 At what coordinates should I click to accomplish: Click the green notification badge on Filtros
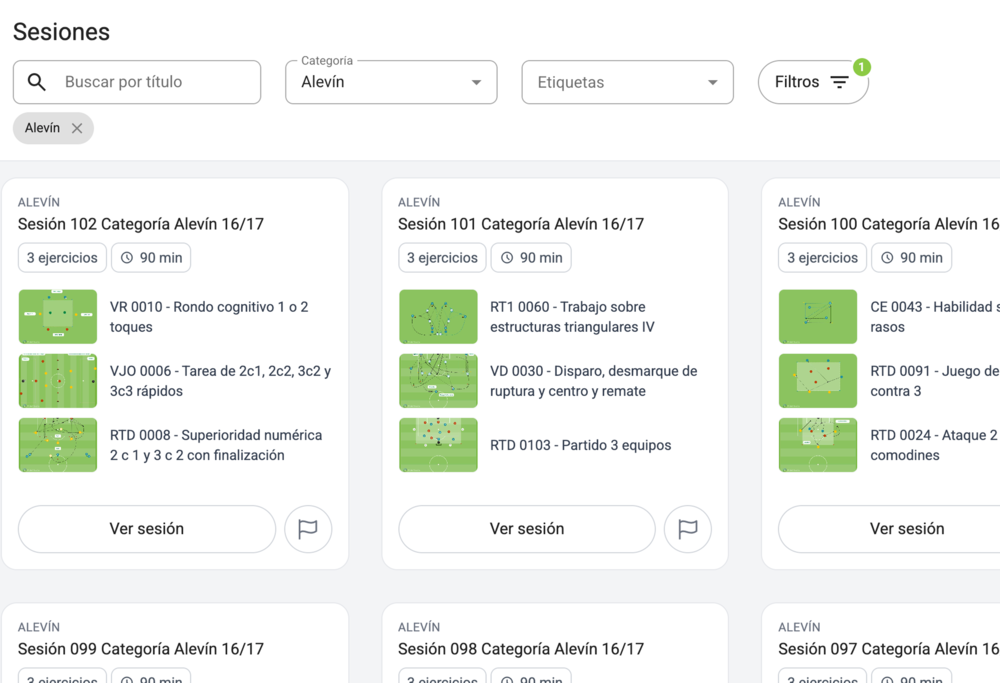pos(861,65)
